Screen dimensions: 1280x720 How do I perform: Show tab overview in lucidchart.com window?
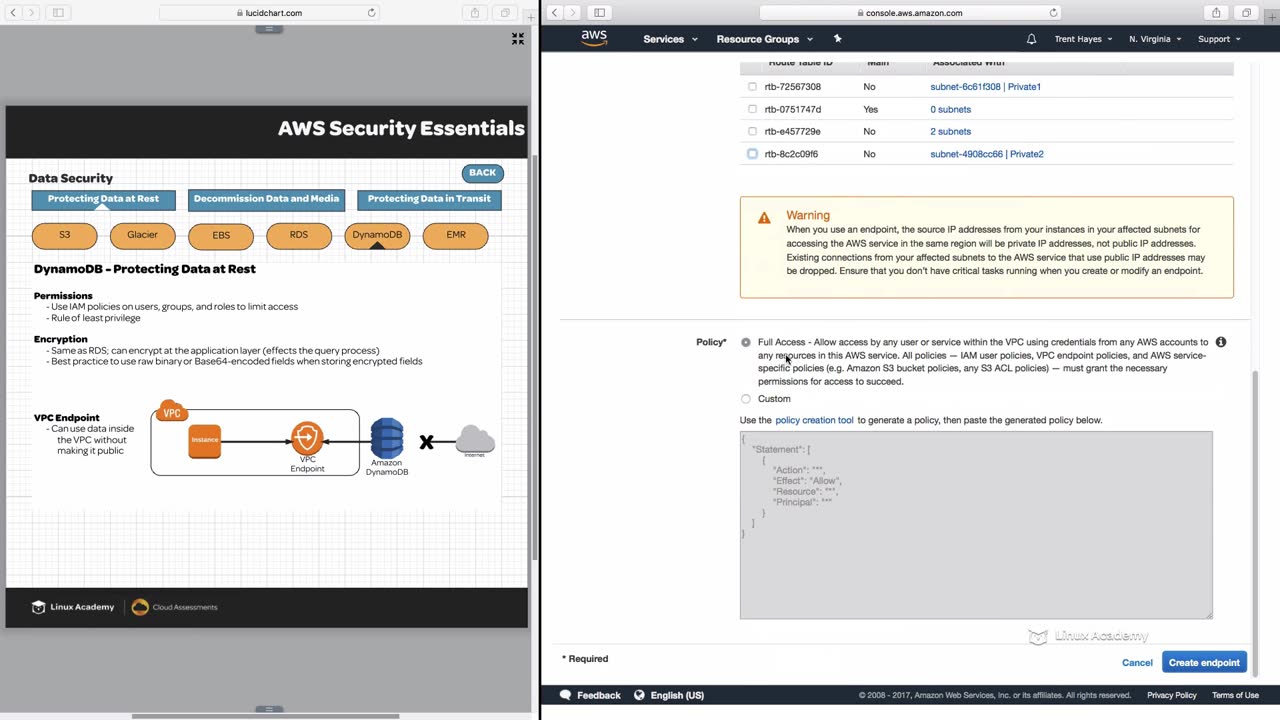point(505,13)
